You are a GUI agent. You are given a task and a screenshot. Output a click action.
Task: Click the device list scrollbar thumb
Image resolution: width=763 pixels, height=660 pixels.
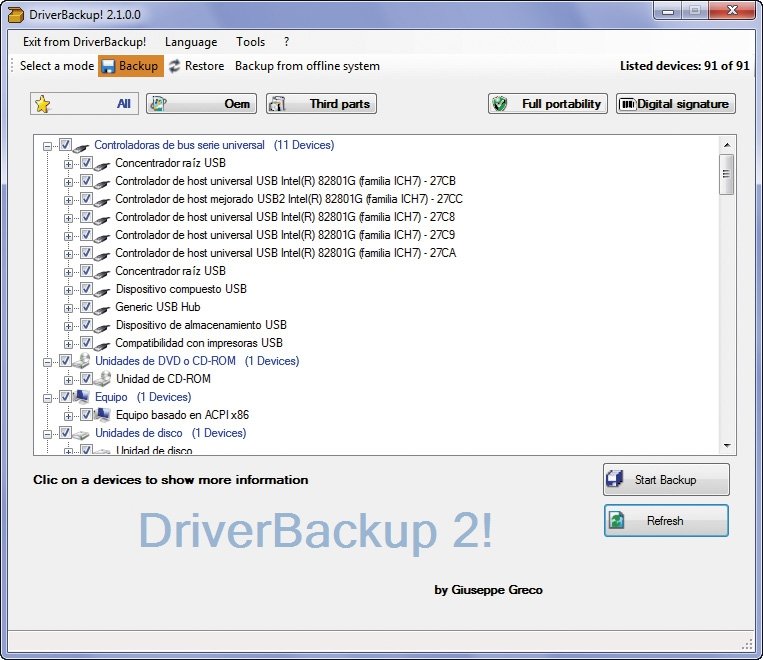coord(727,174)
